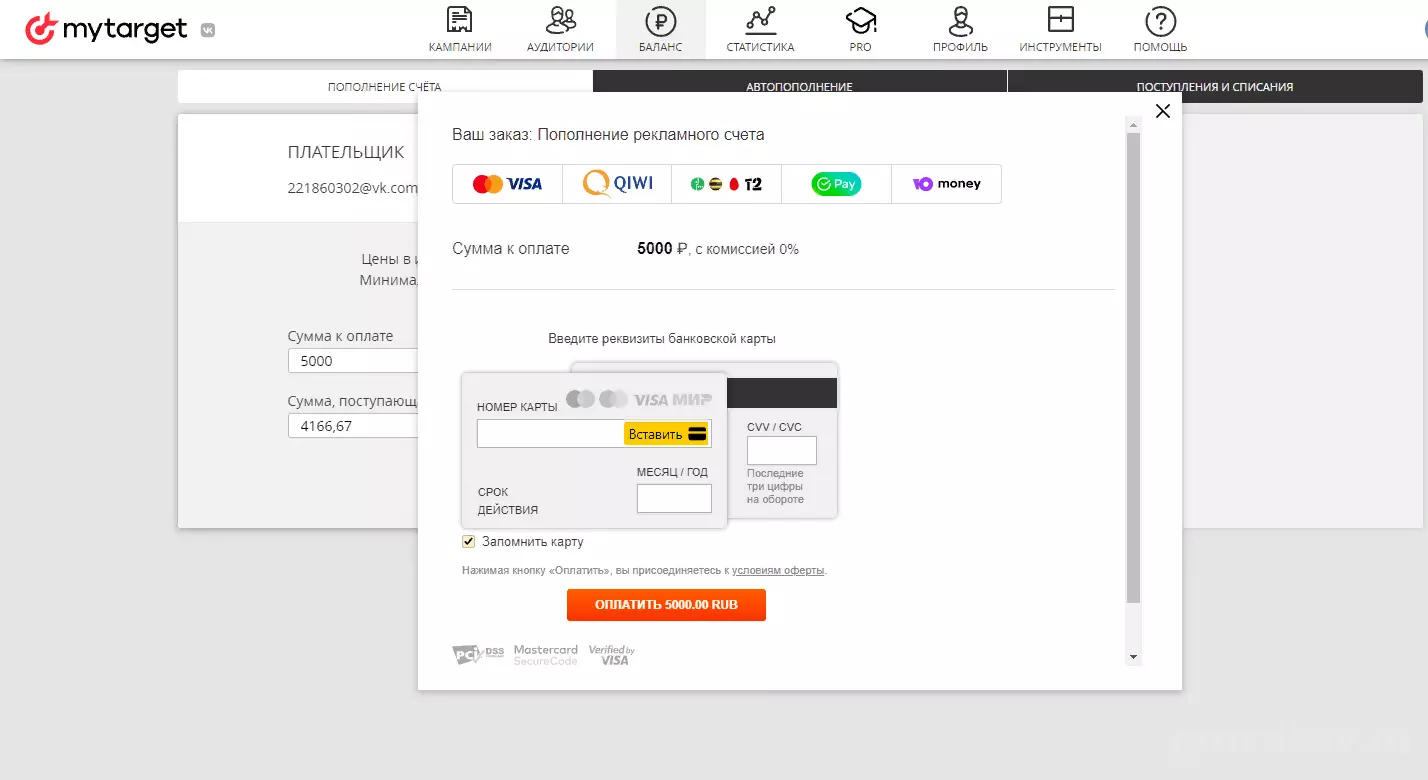Focus the CVV / CVC field
The image size is (1428, 780).
(782, 450)
